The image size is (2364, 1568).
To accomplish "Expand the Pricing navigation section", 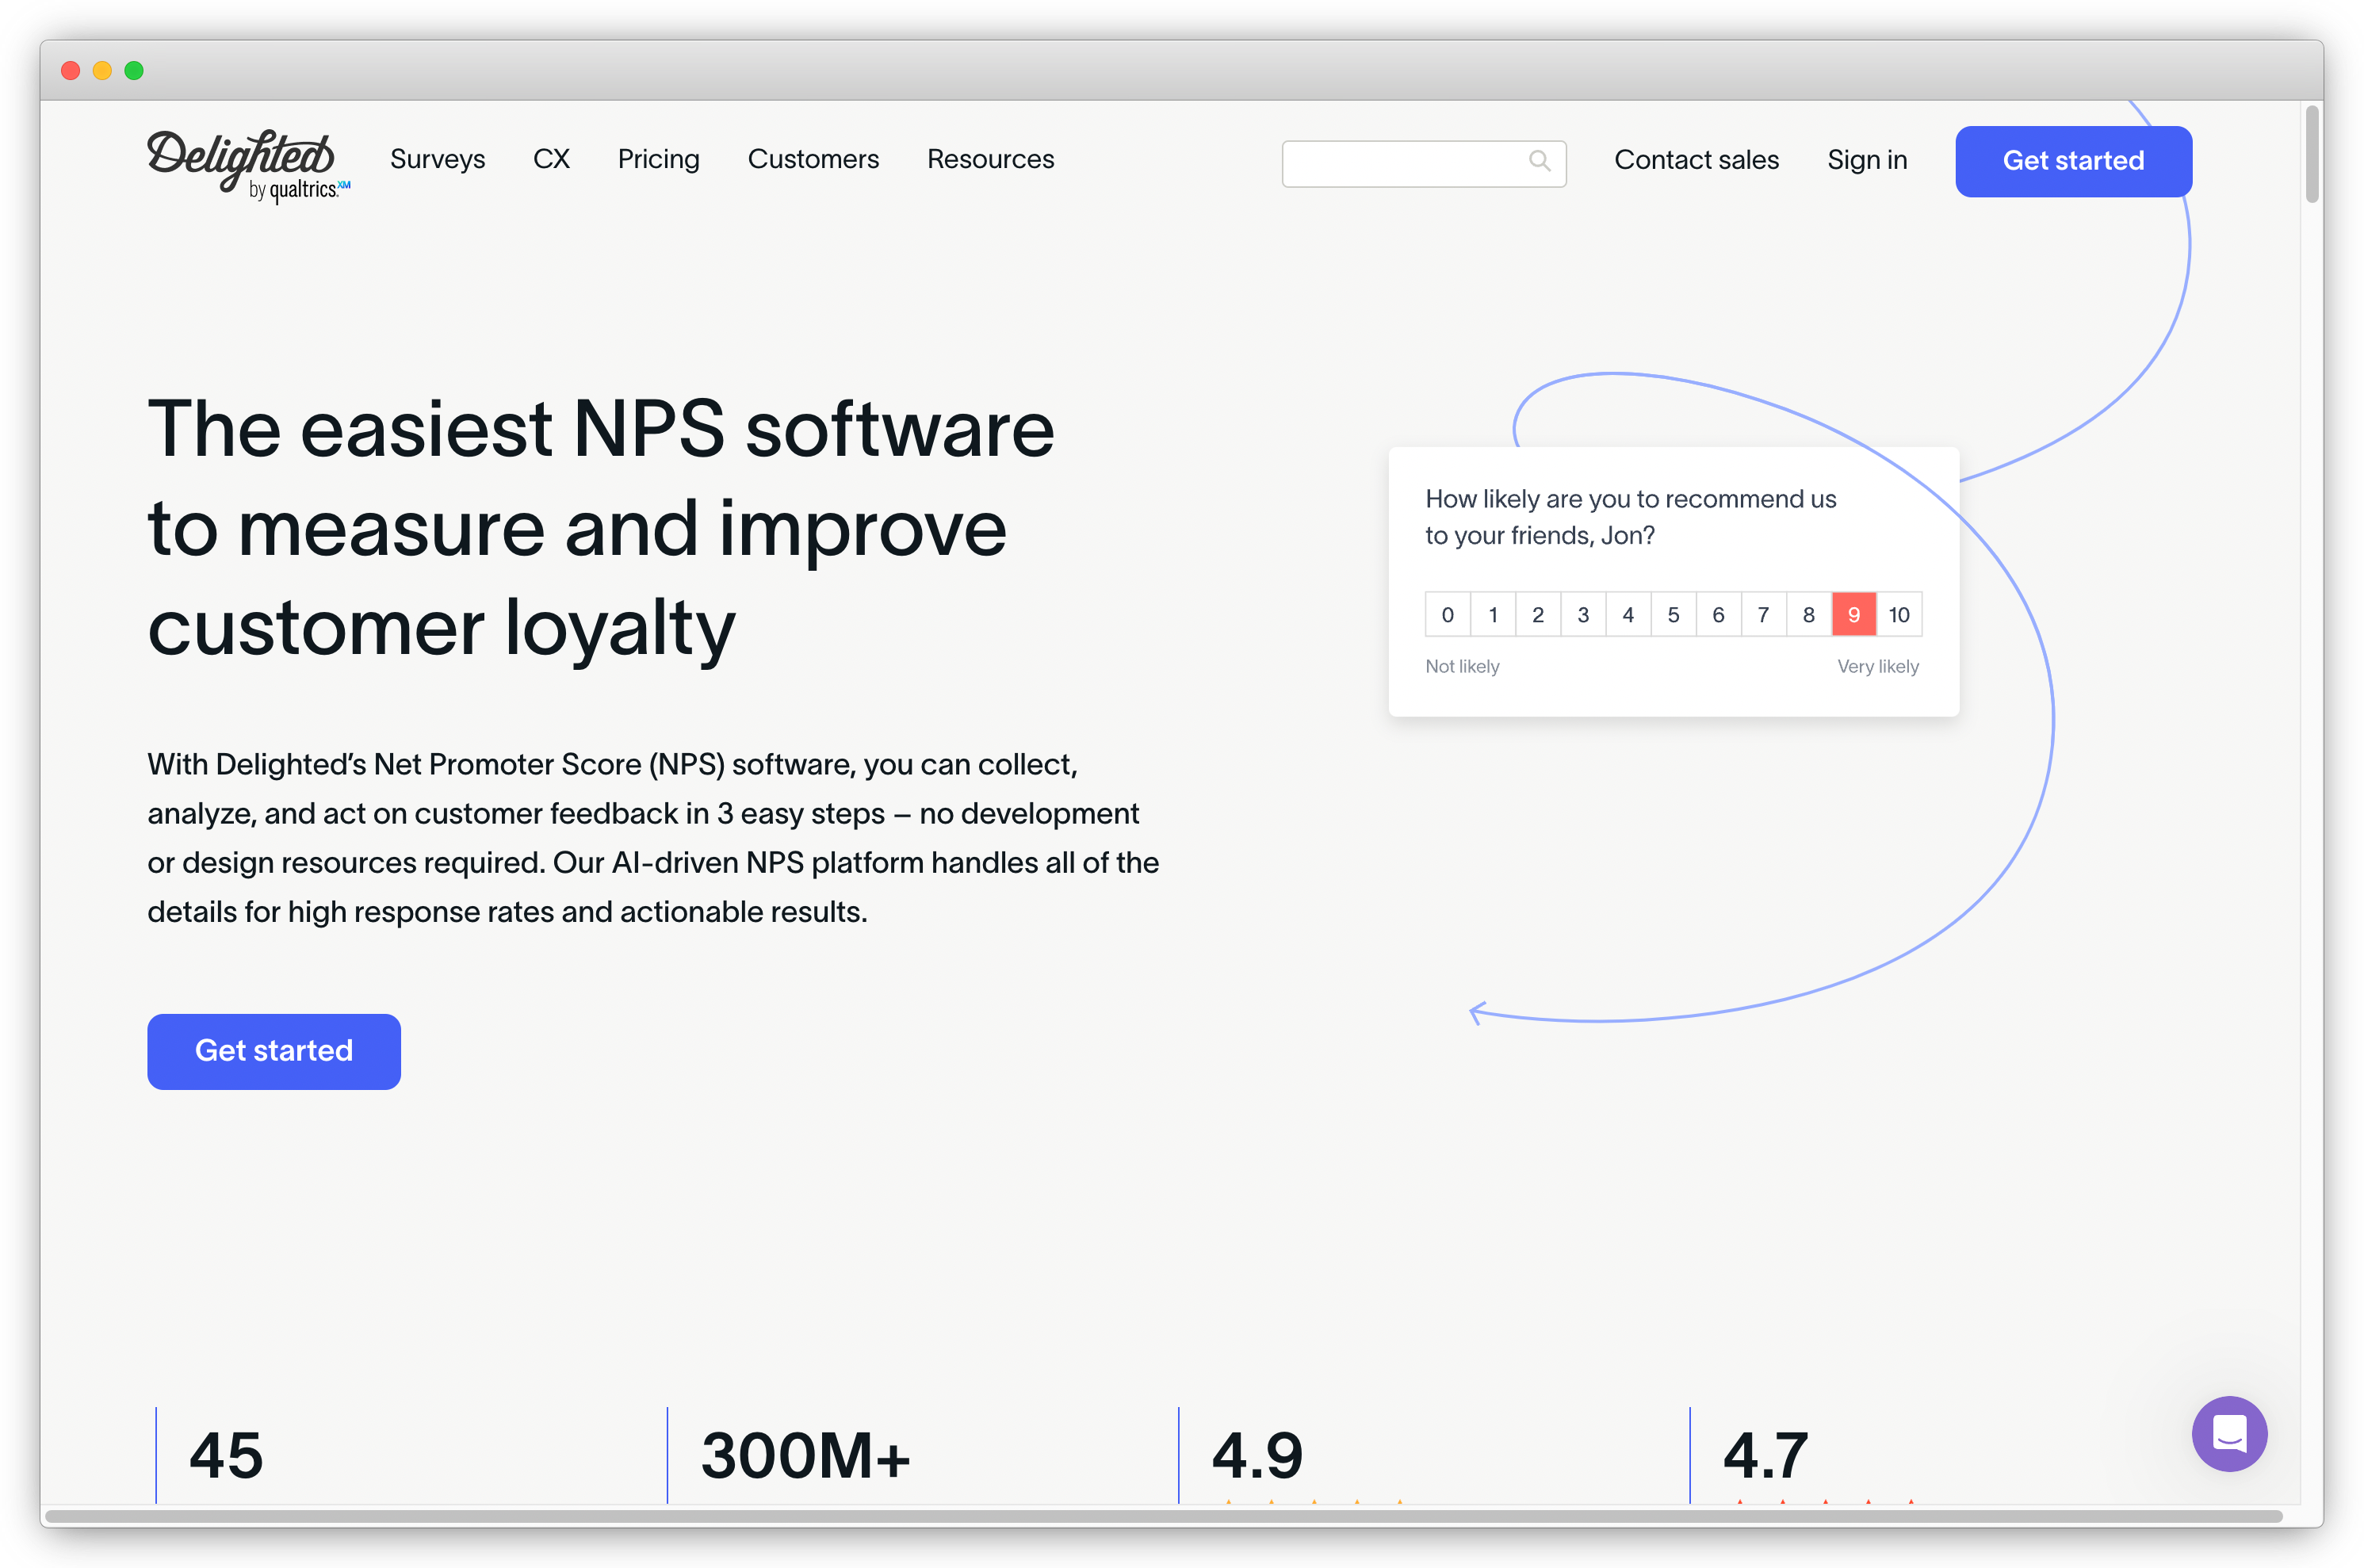I will (x=660, y=159).
